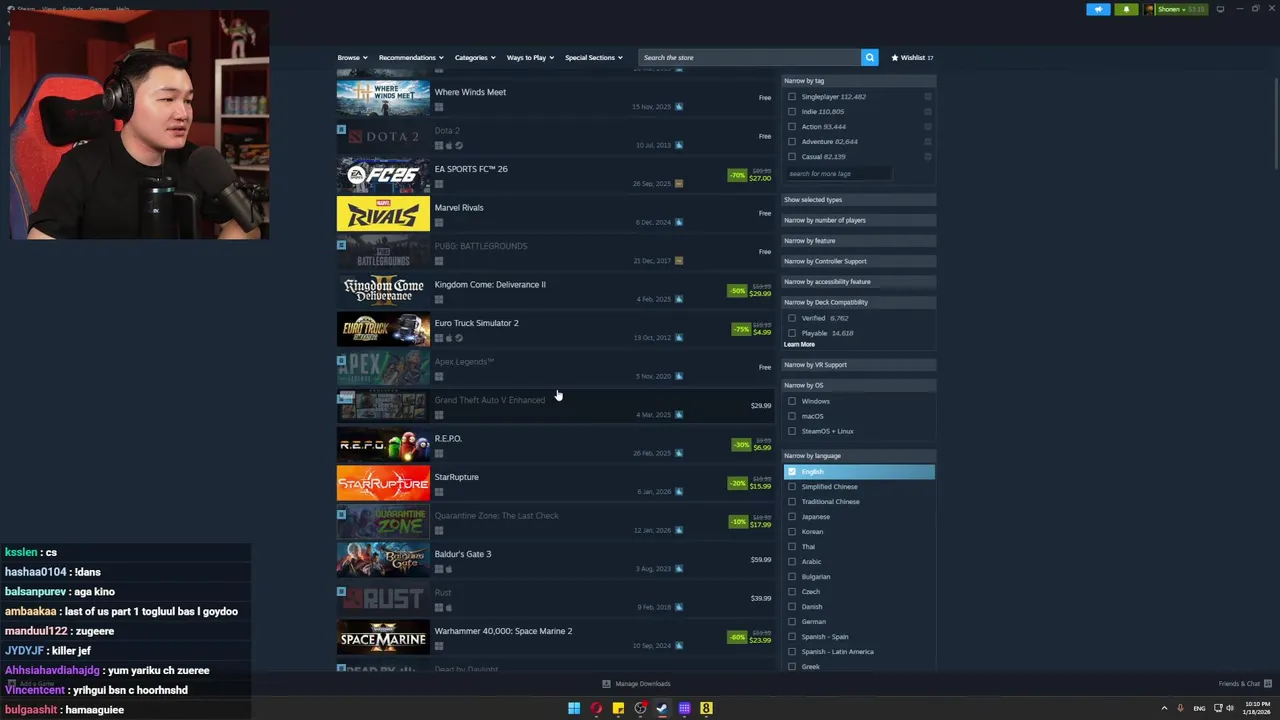1280x720 pixels.
Task: Expand Show selected types section
Action: (859, 200)
